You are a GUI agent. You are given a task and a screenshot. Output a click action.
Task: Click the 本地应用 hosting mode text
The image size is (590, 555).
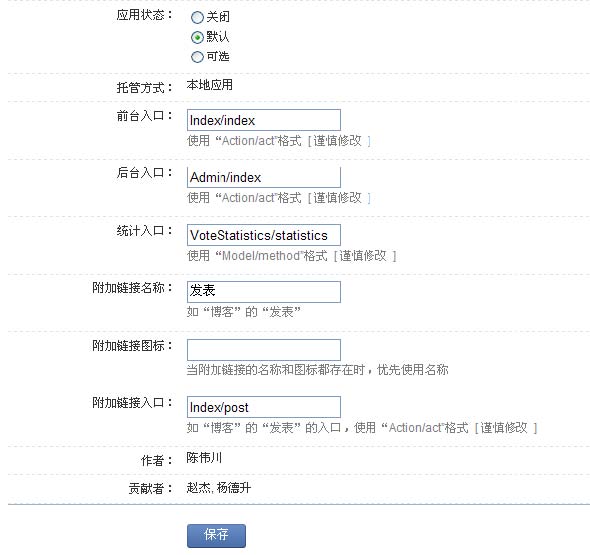click(210, 85)
